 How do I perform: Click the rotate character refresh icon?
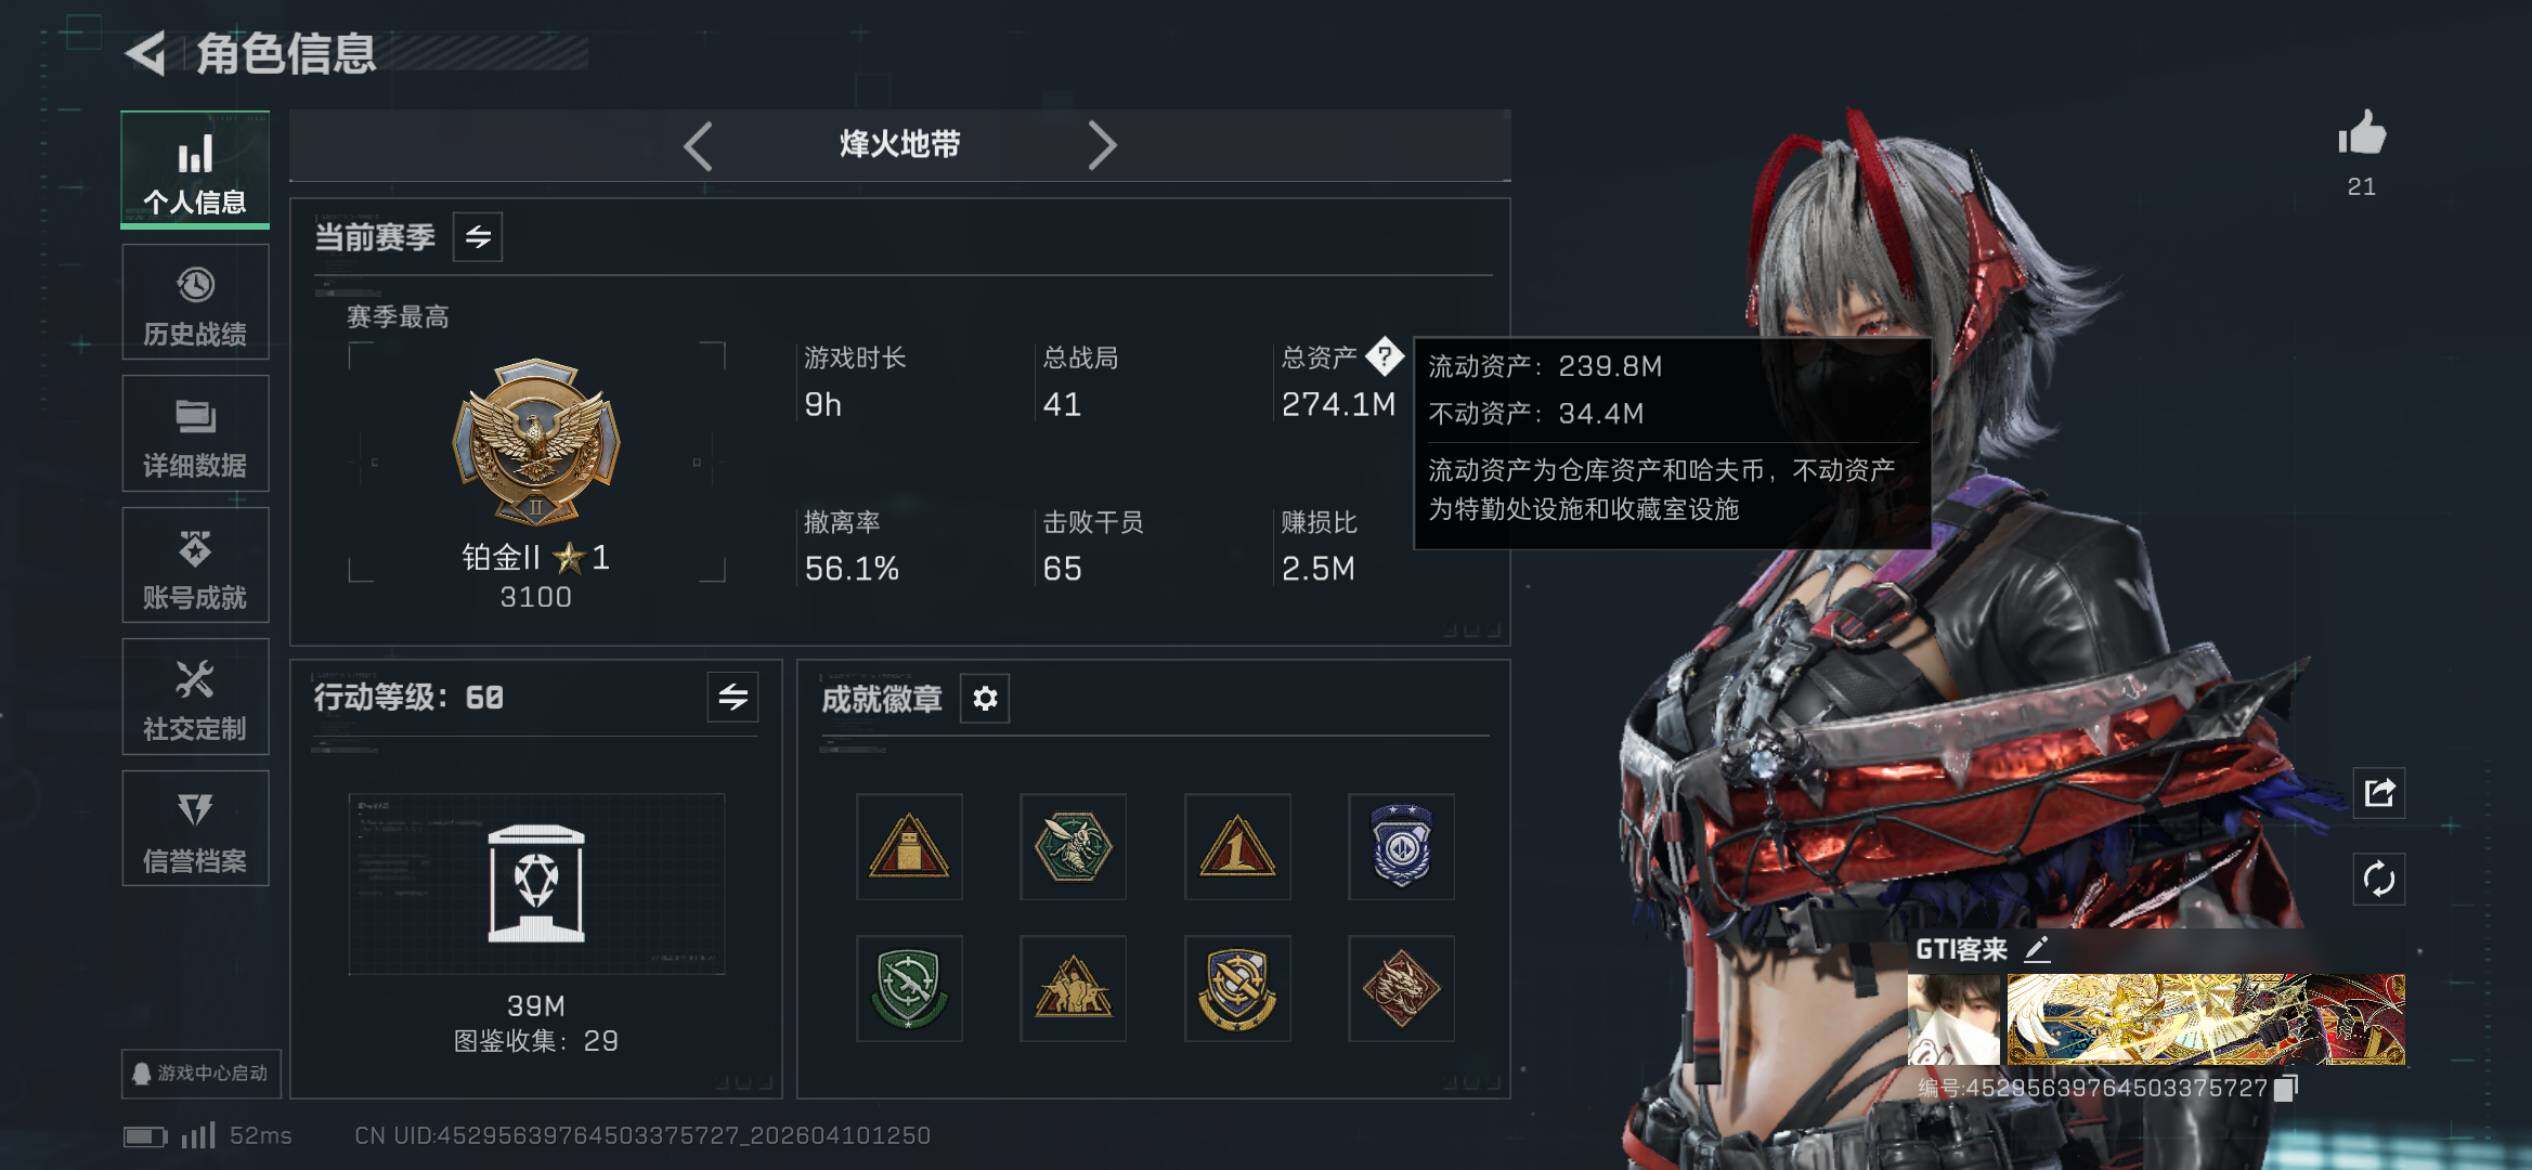tap(2379, 879)
